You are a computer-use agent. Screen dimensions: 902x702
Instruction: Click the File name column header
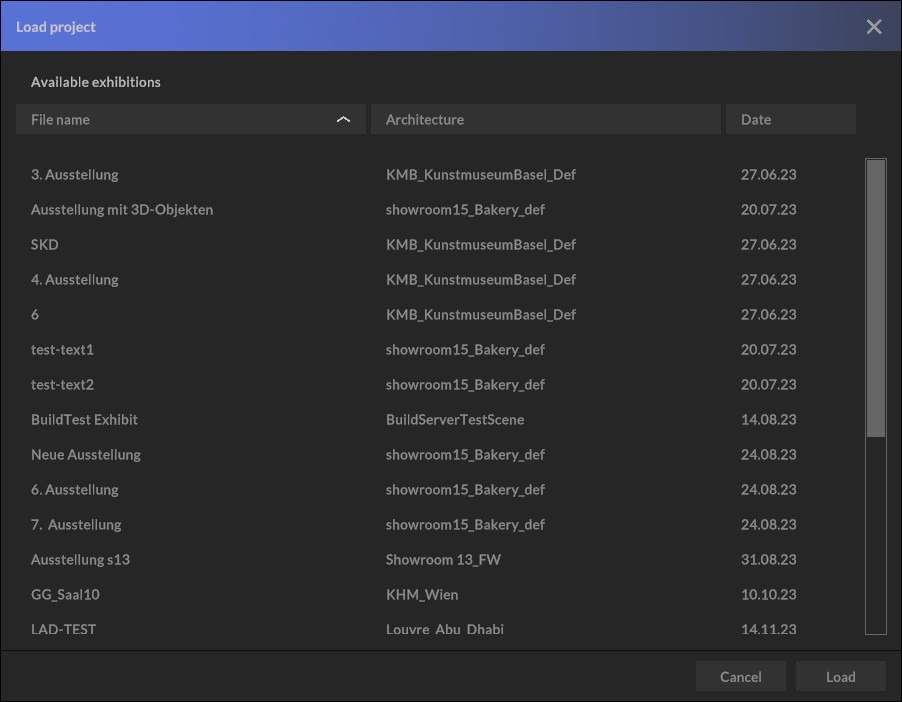(x=170, y=119)
